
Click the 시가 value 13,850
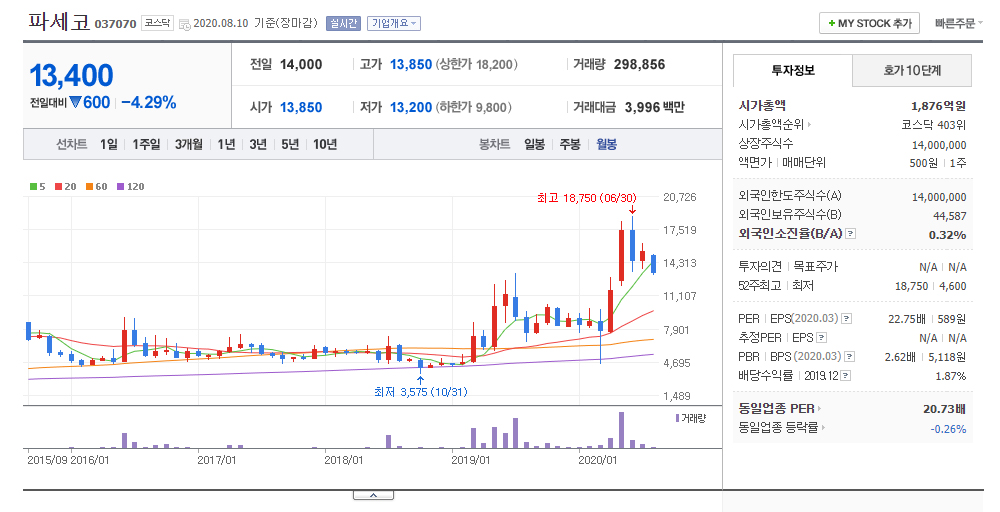coord(301,107)
